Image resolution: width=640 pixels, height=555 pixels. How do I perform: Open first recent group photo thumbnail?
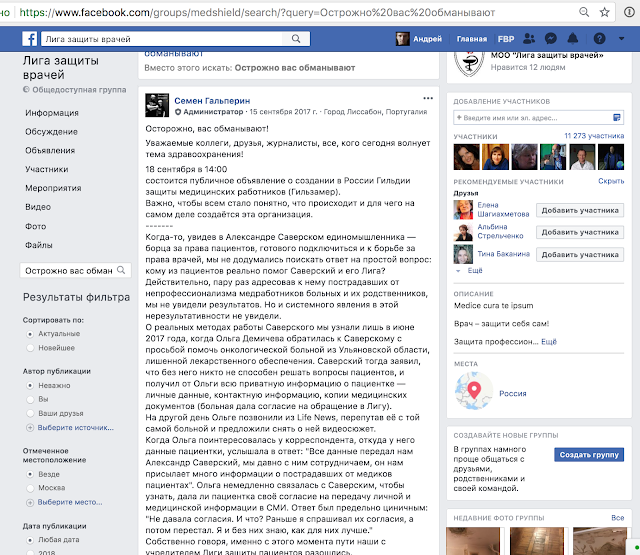tap(473, 541)
